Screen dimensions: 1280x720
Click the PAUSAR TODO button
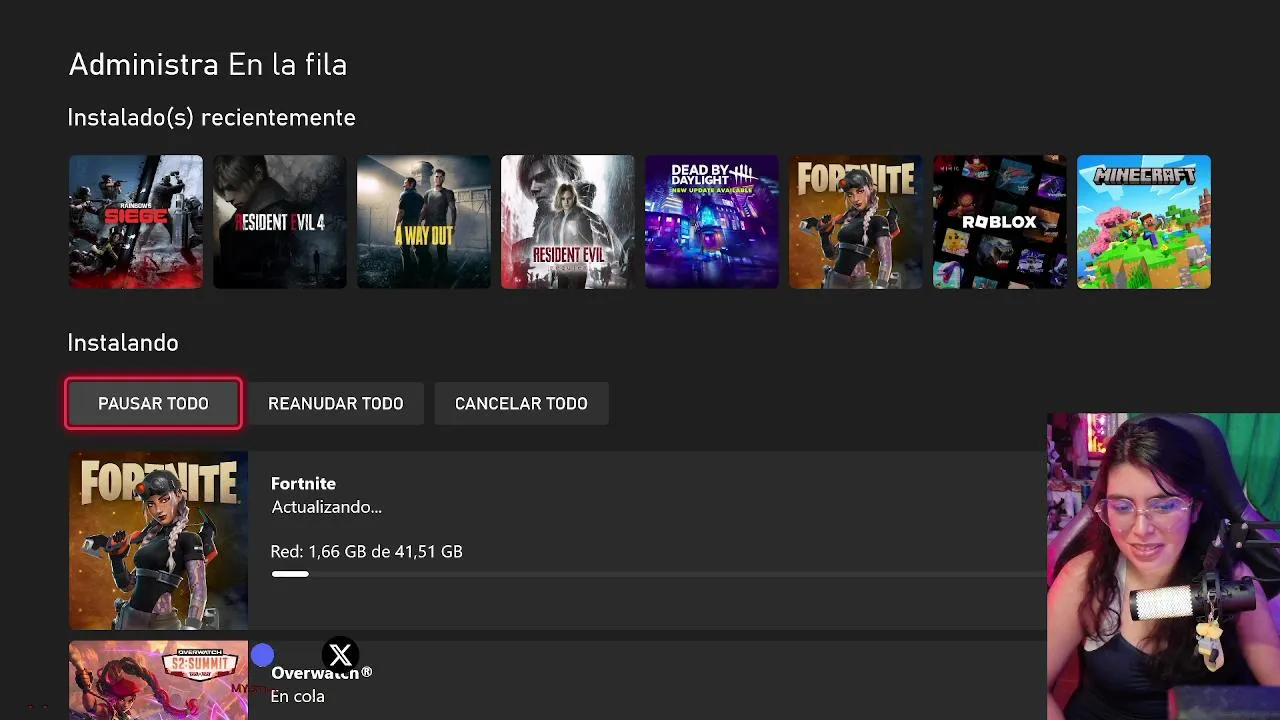tap(153, 403)
